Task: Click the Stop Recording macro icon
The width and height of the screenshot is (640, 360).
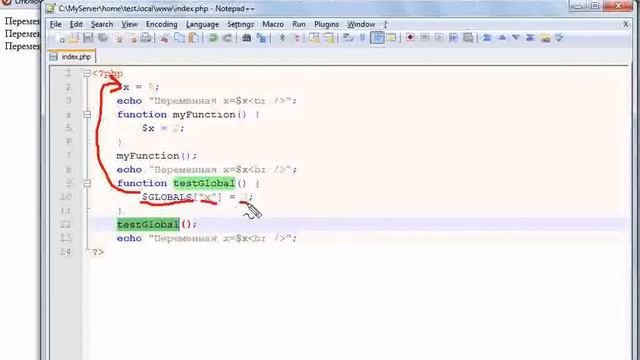Action: tap(424, 38)
